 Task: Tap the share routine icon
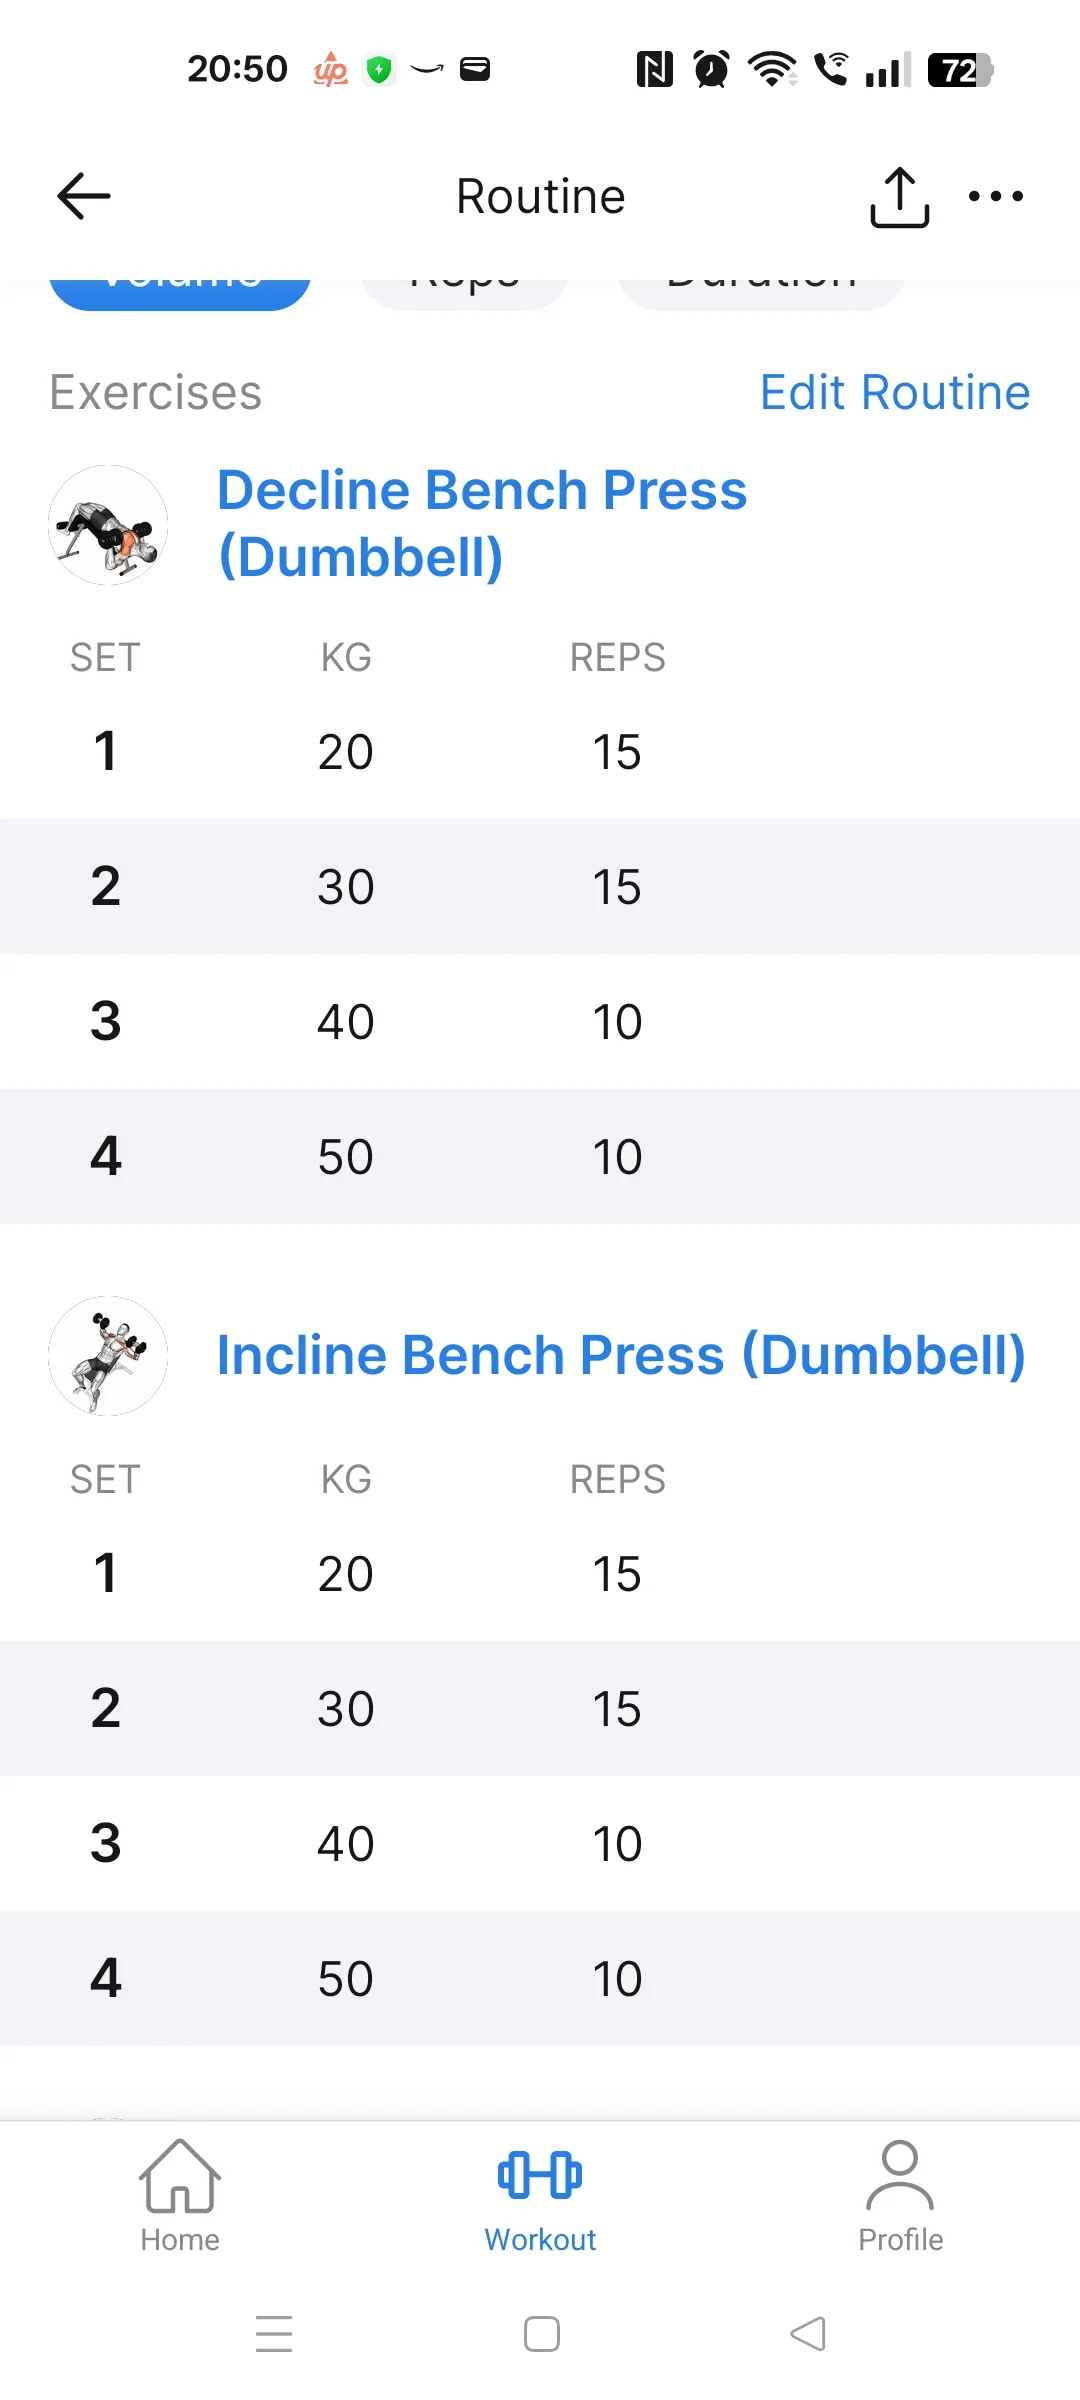pyautogui.click(x=899, y=197)
